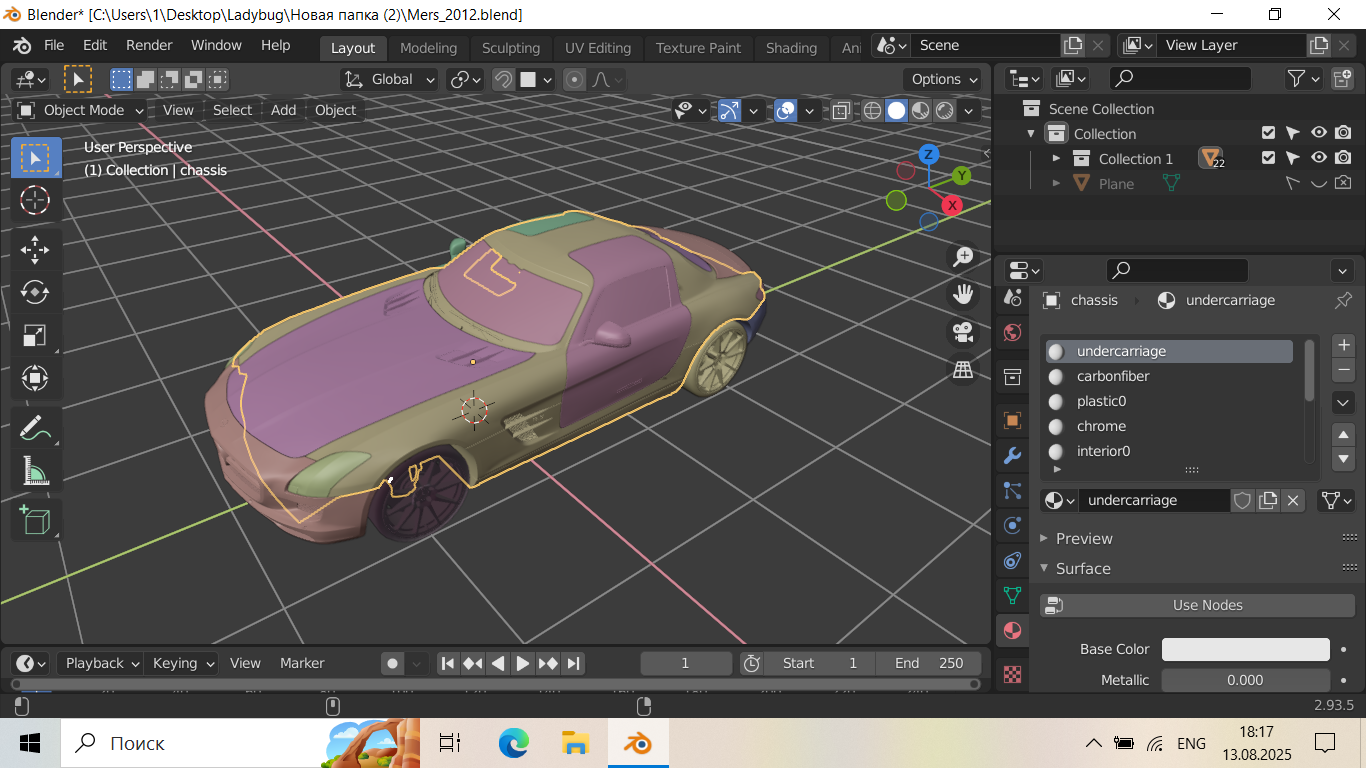Select the Move tool in the toolbar
The width and height of the screenshot is (1366, 768).
[x=35, y=249]
